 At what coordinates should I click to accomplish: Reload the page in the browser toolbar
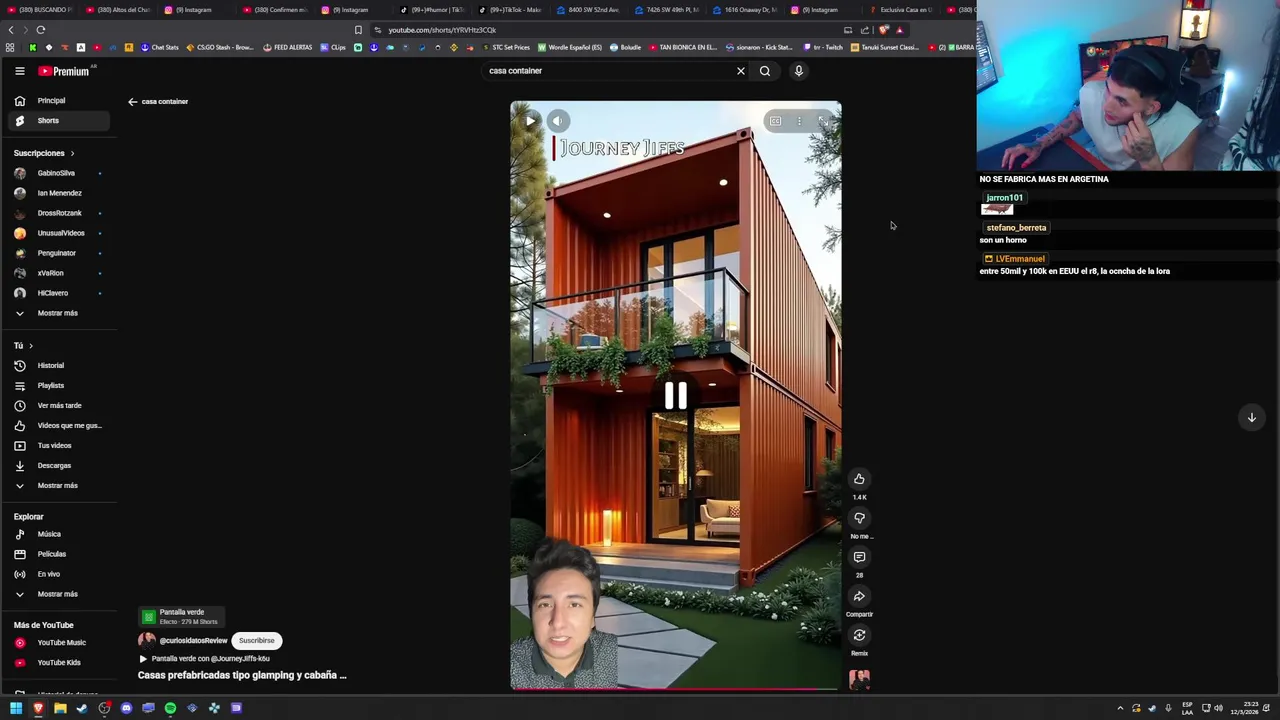tap(40, 30)
